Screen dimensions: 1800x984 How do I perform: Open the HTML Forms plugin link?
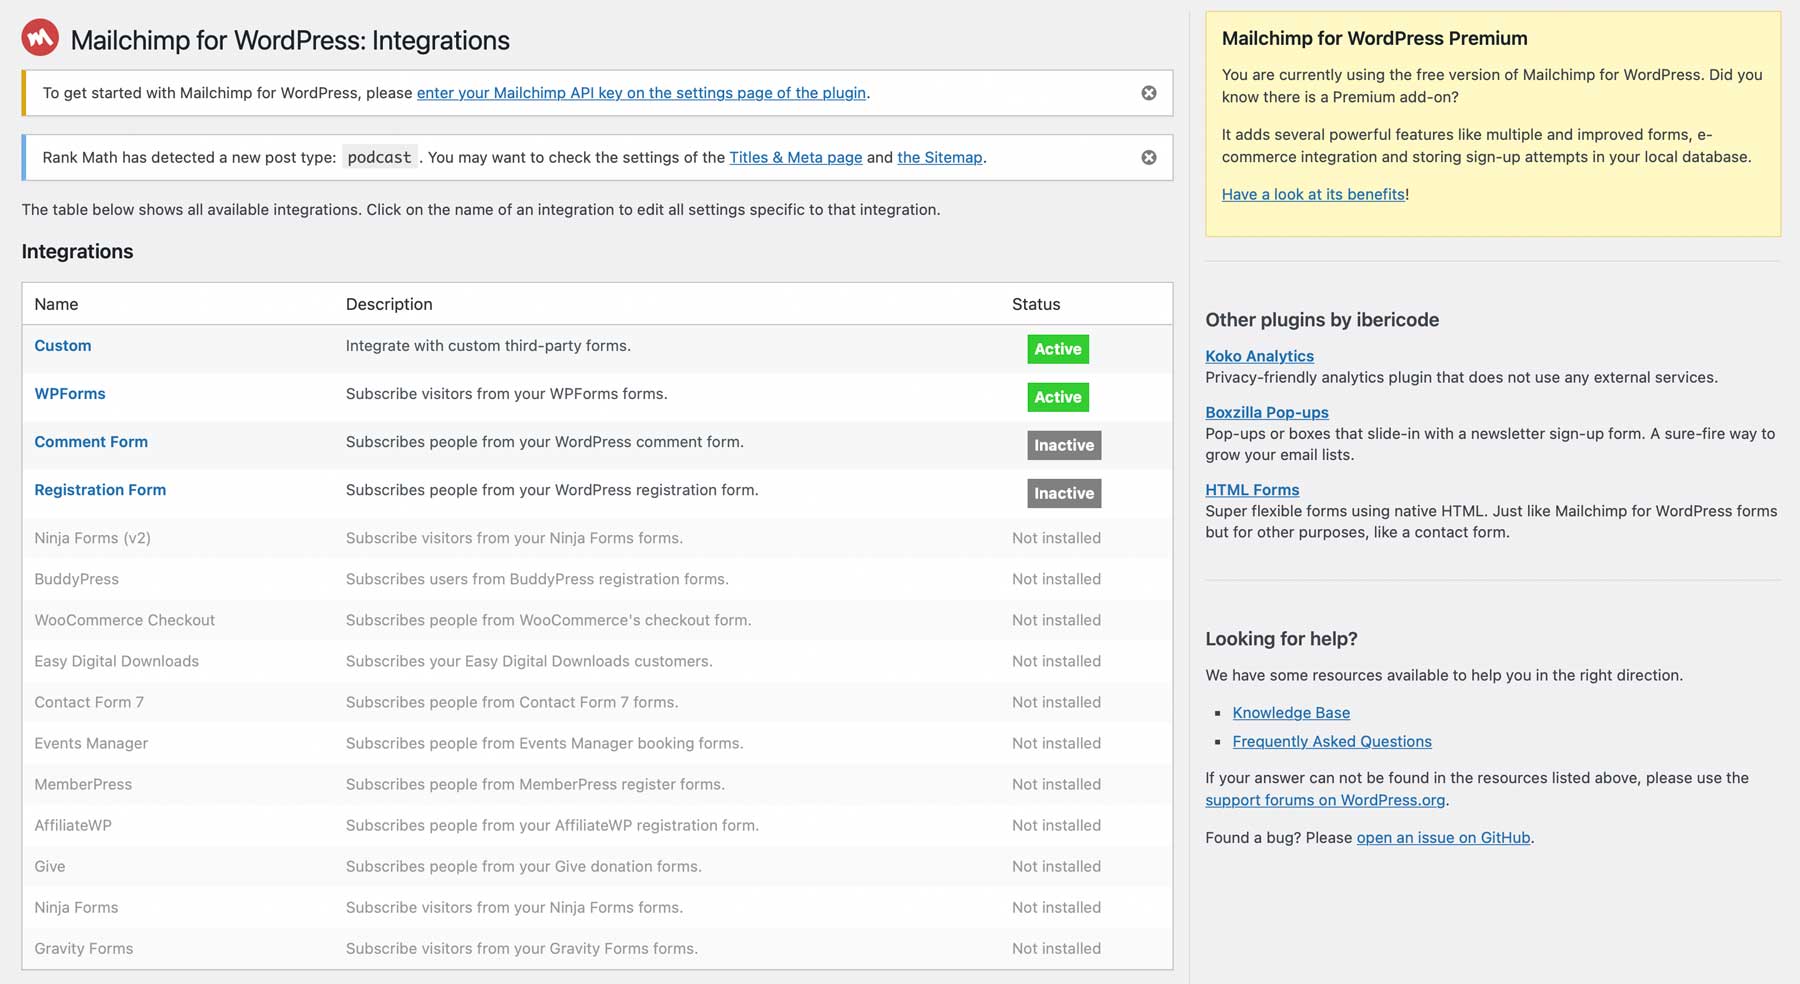click(x=1252, y=490)
